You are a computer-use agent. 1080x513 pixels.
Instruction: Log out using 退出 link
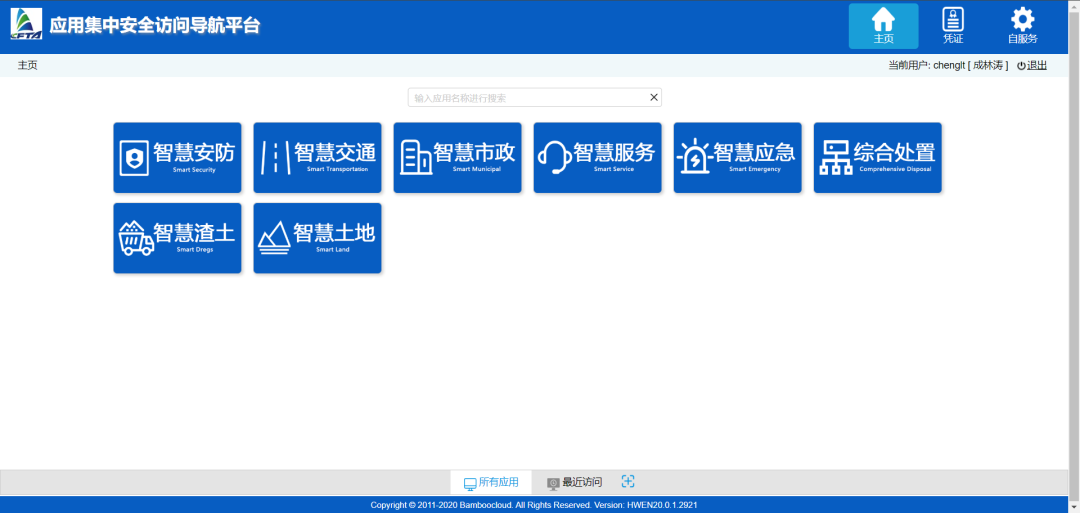pyautogui.click(x=1032, y=65)
